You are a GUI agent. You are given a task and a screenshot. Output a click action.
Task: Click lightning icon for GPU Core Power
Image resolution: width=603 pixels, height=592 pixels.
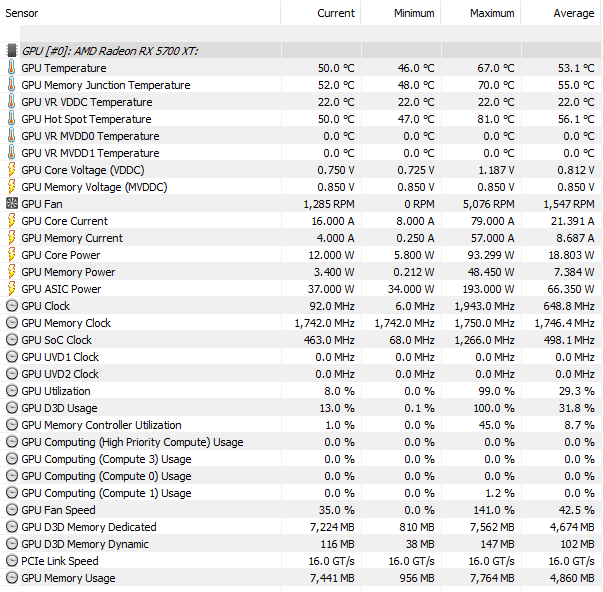[12, 254]
